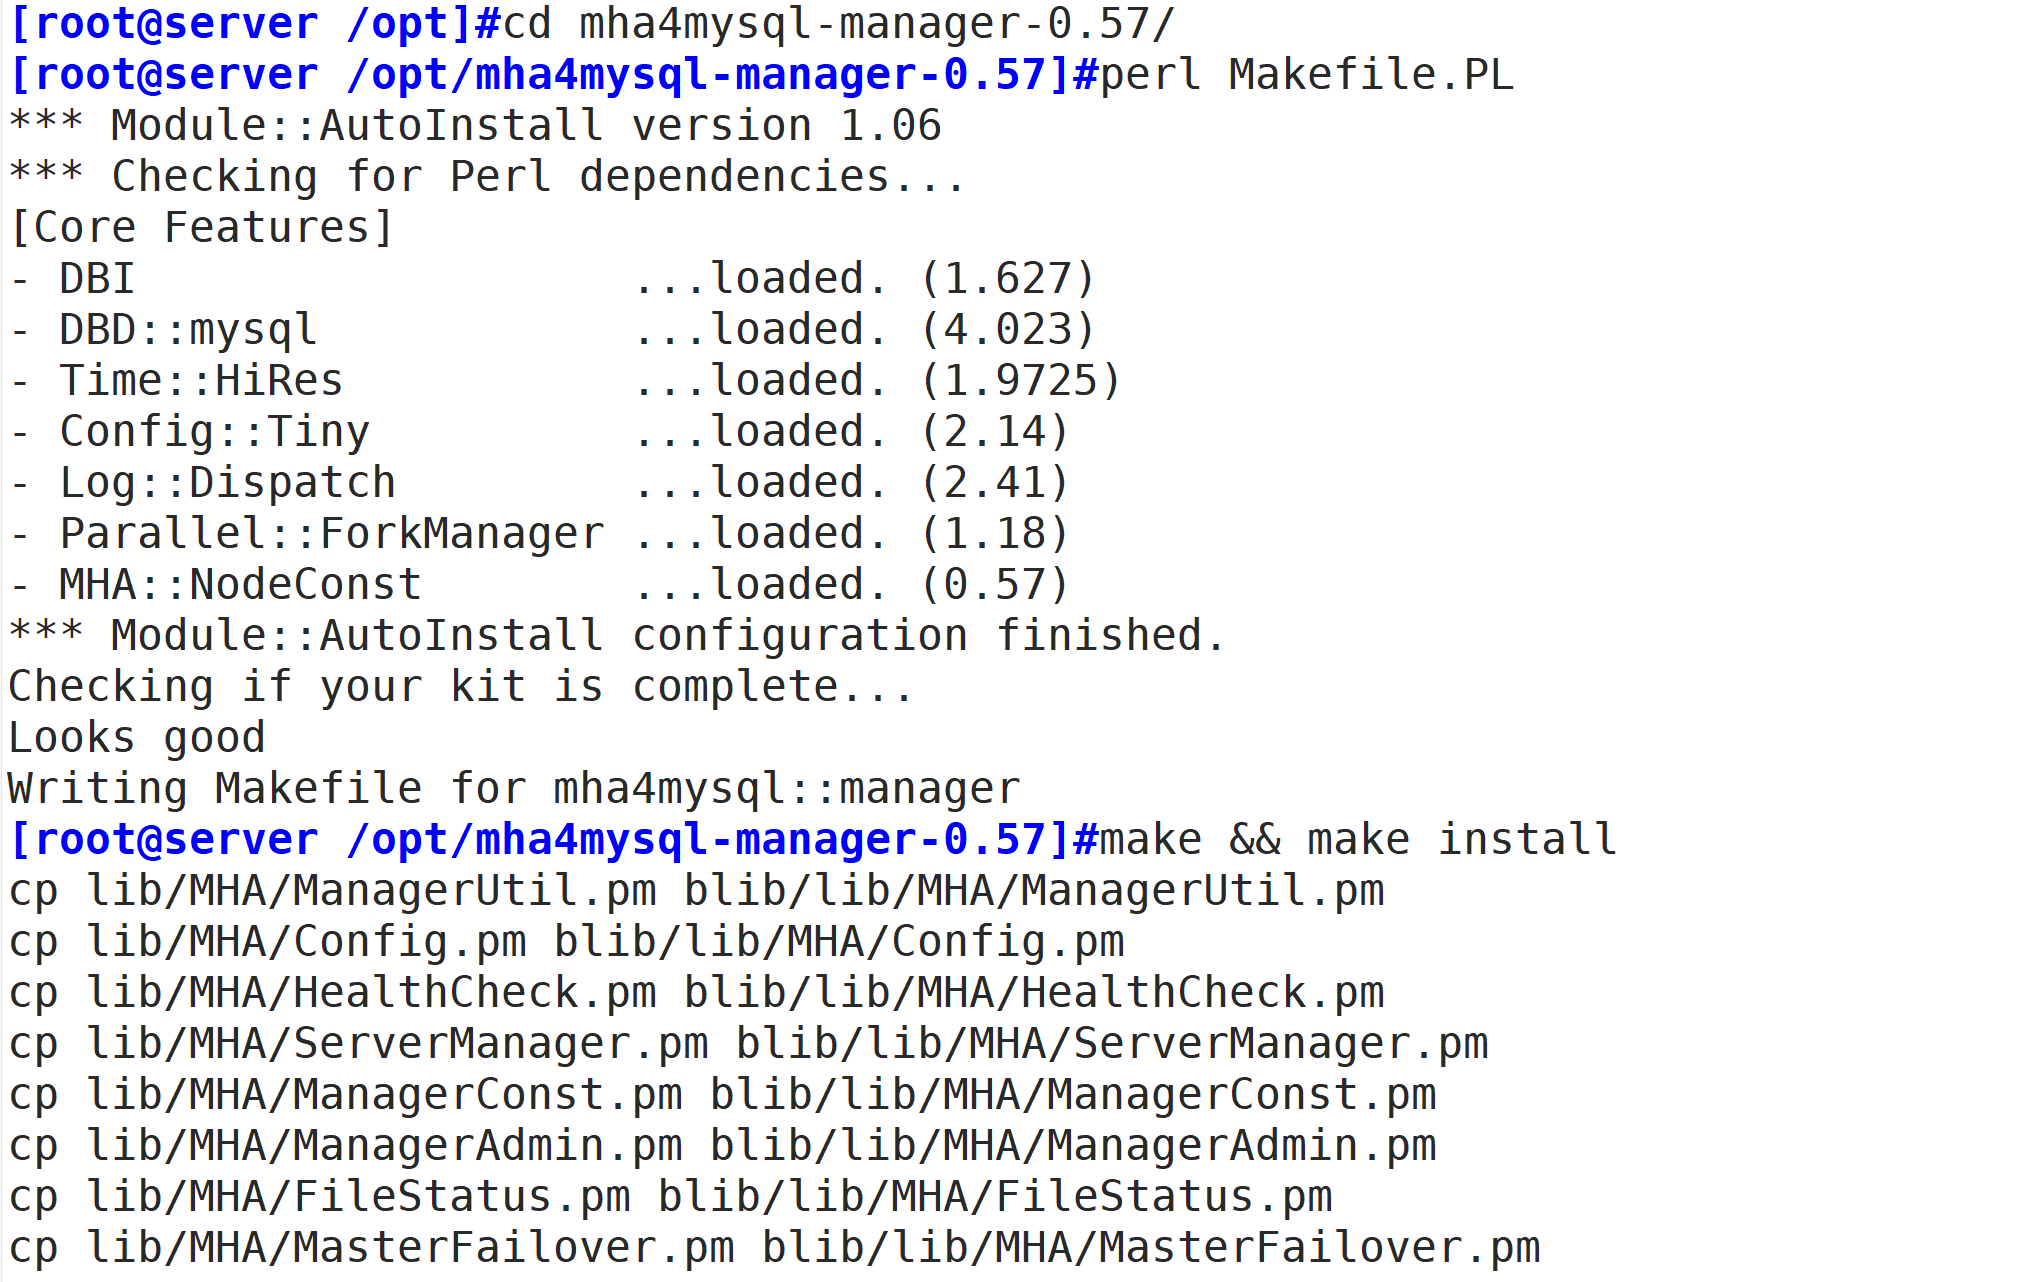The image size is (2035, 1282).
Task: Click the DBD::mysql version '(4.023)'
Action: [x=1008, y=330]
